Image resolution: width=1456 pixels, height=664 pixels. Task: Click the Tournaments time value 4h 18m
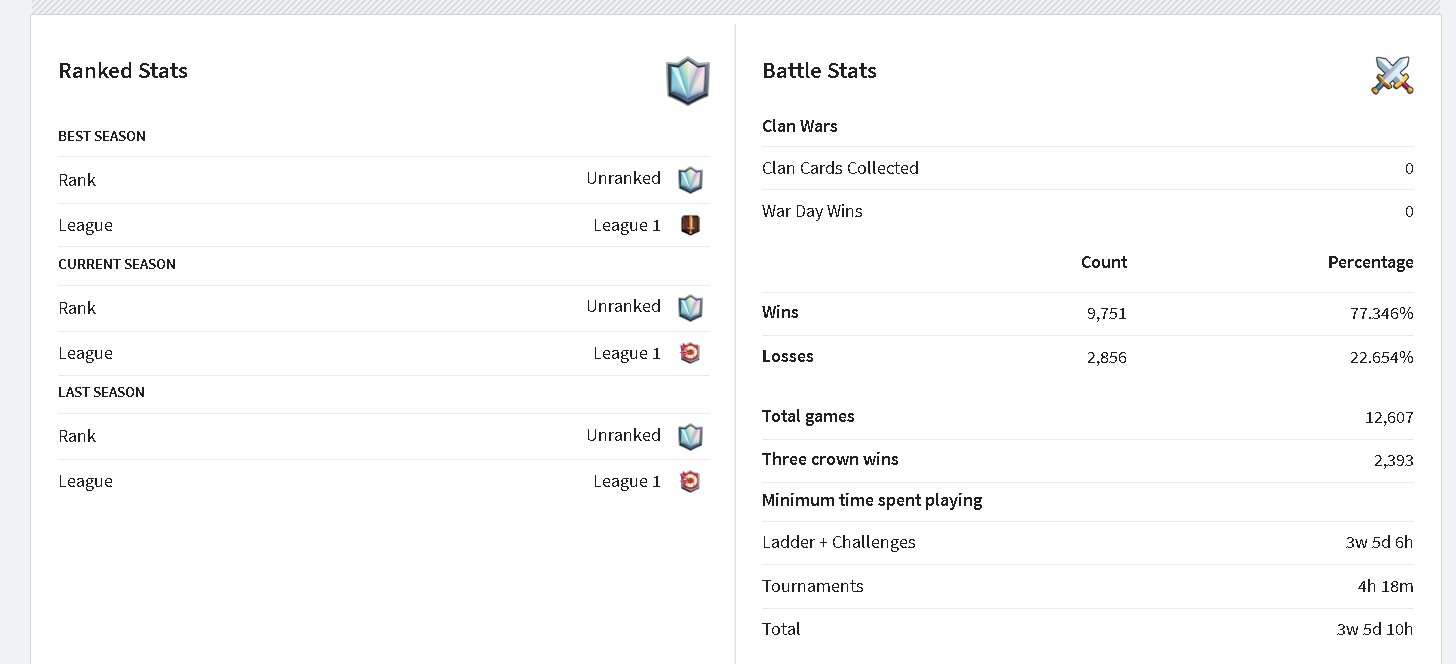[1385, 587]
